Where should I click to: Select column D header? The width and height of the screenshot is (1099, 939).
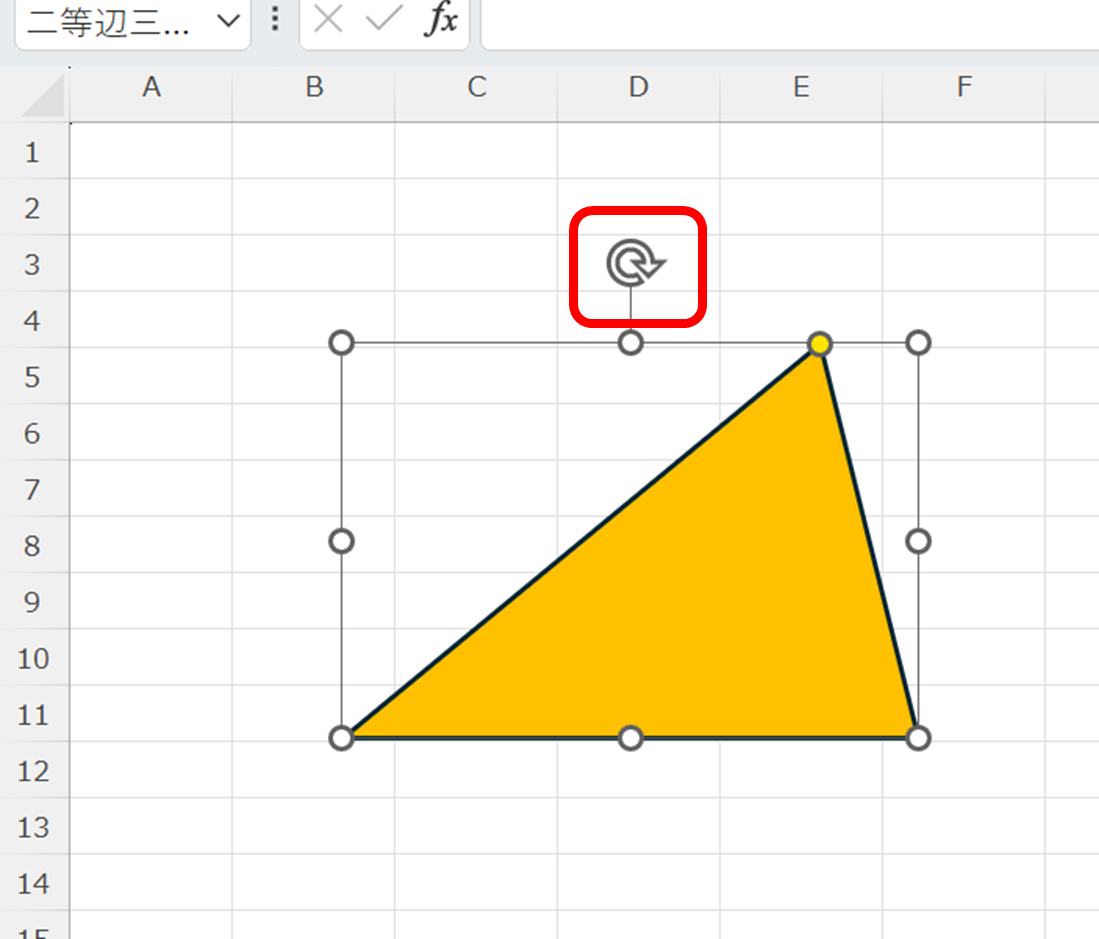pyautogui.click(x=638, y=88)
